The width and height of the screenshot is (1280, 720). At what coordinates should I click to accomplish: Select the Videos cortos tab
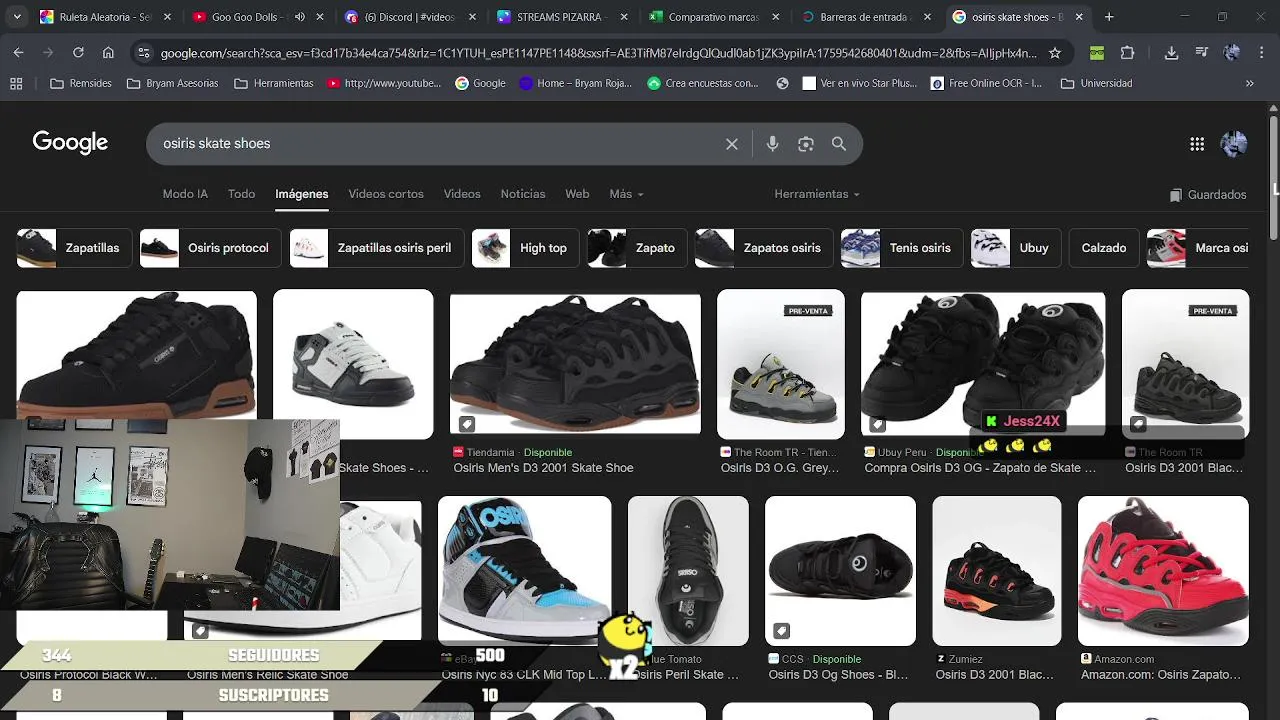(386, 194)
